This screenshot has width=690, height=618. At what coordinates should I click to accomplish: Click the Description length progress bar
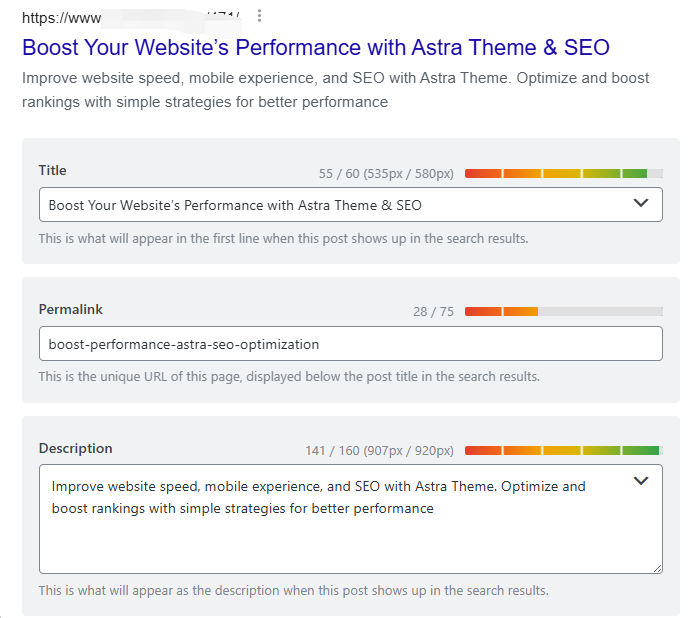563,451
